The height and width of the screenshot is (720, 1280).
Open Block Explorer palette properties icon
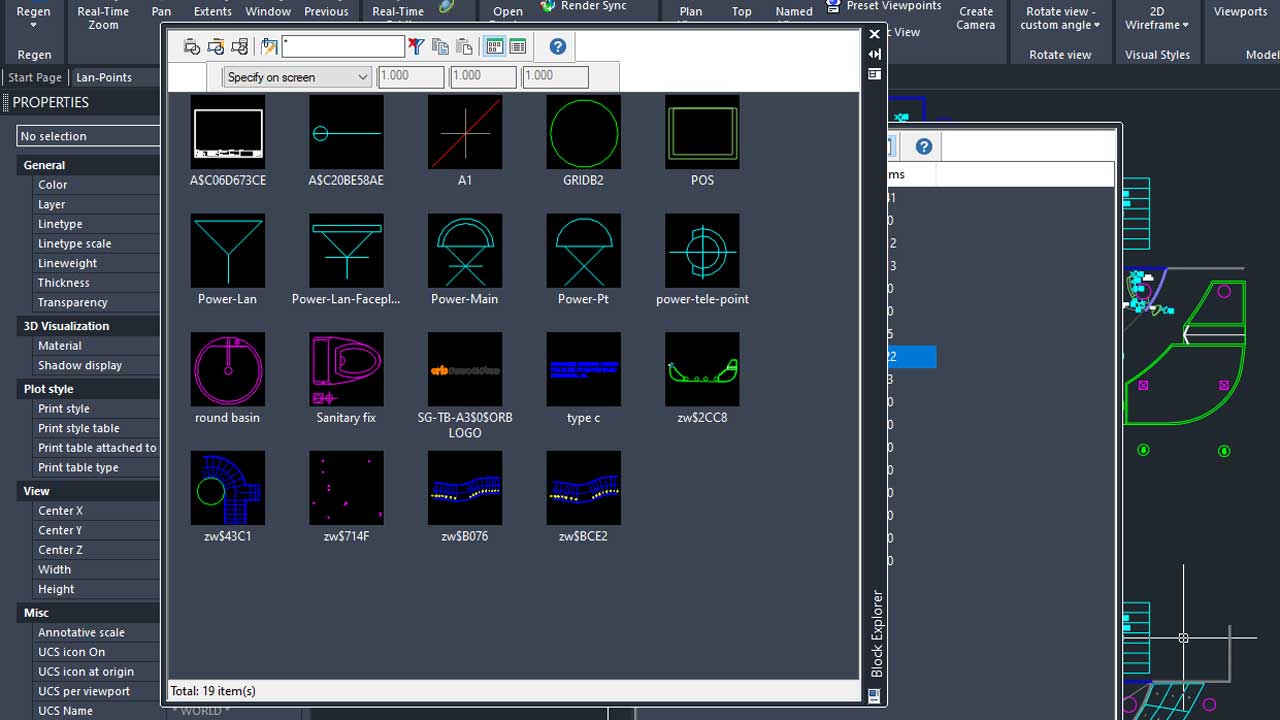(x=875, y=74)
